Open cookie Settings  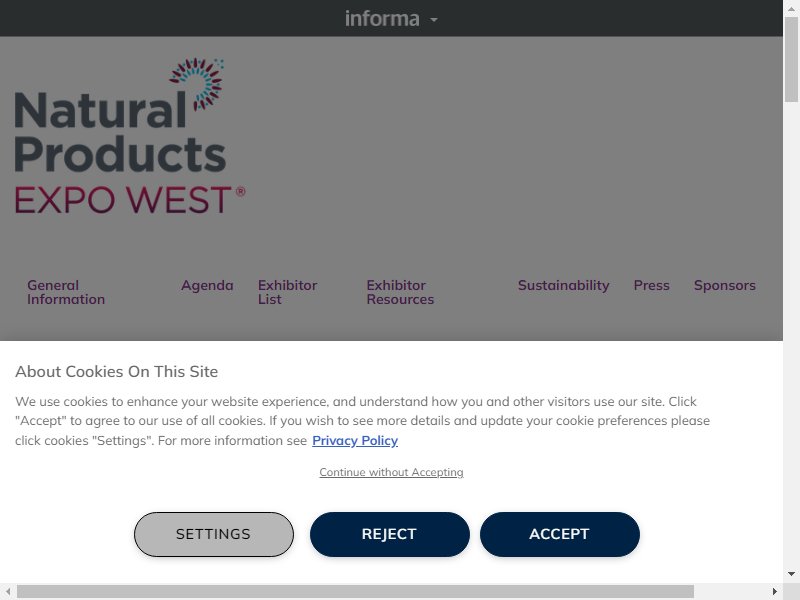pos(214,534)
